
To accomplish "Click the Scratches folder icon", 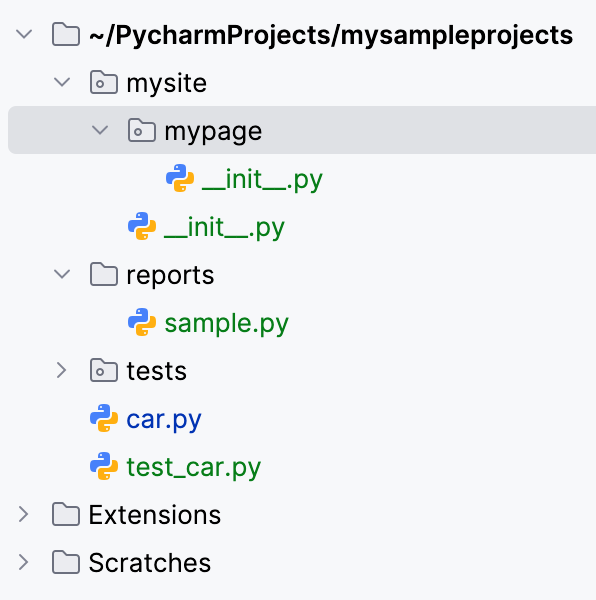I will click(x=66, y=562).
